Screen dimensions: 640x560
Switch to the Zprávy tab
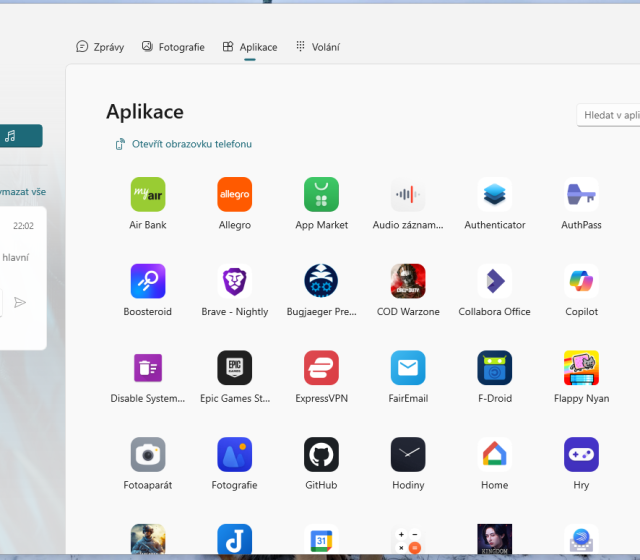[x=100, y=47]
